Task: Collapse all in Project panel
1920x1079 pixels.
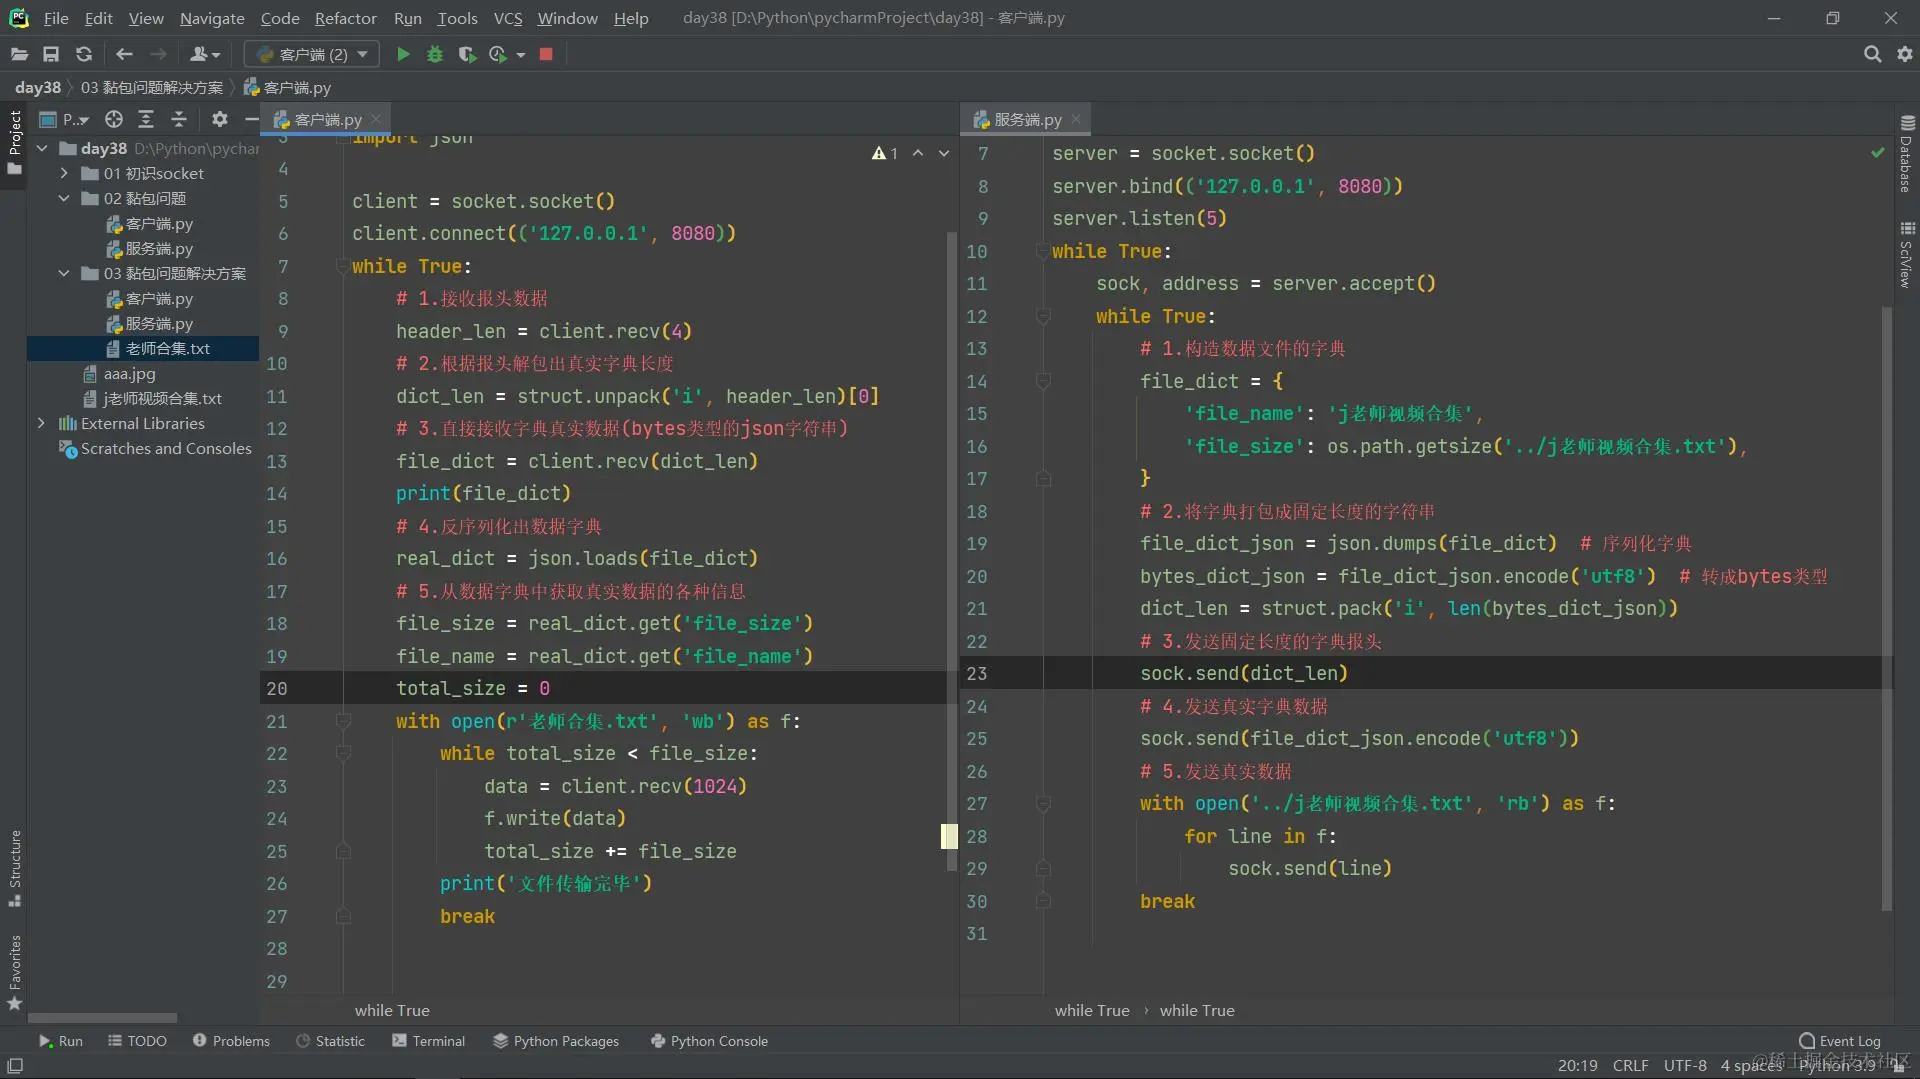Action: point(179,120)
